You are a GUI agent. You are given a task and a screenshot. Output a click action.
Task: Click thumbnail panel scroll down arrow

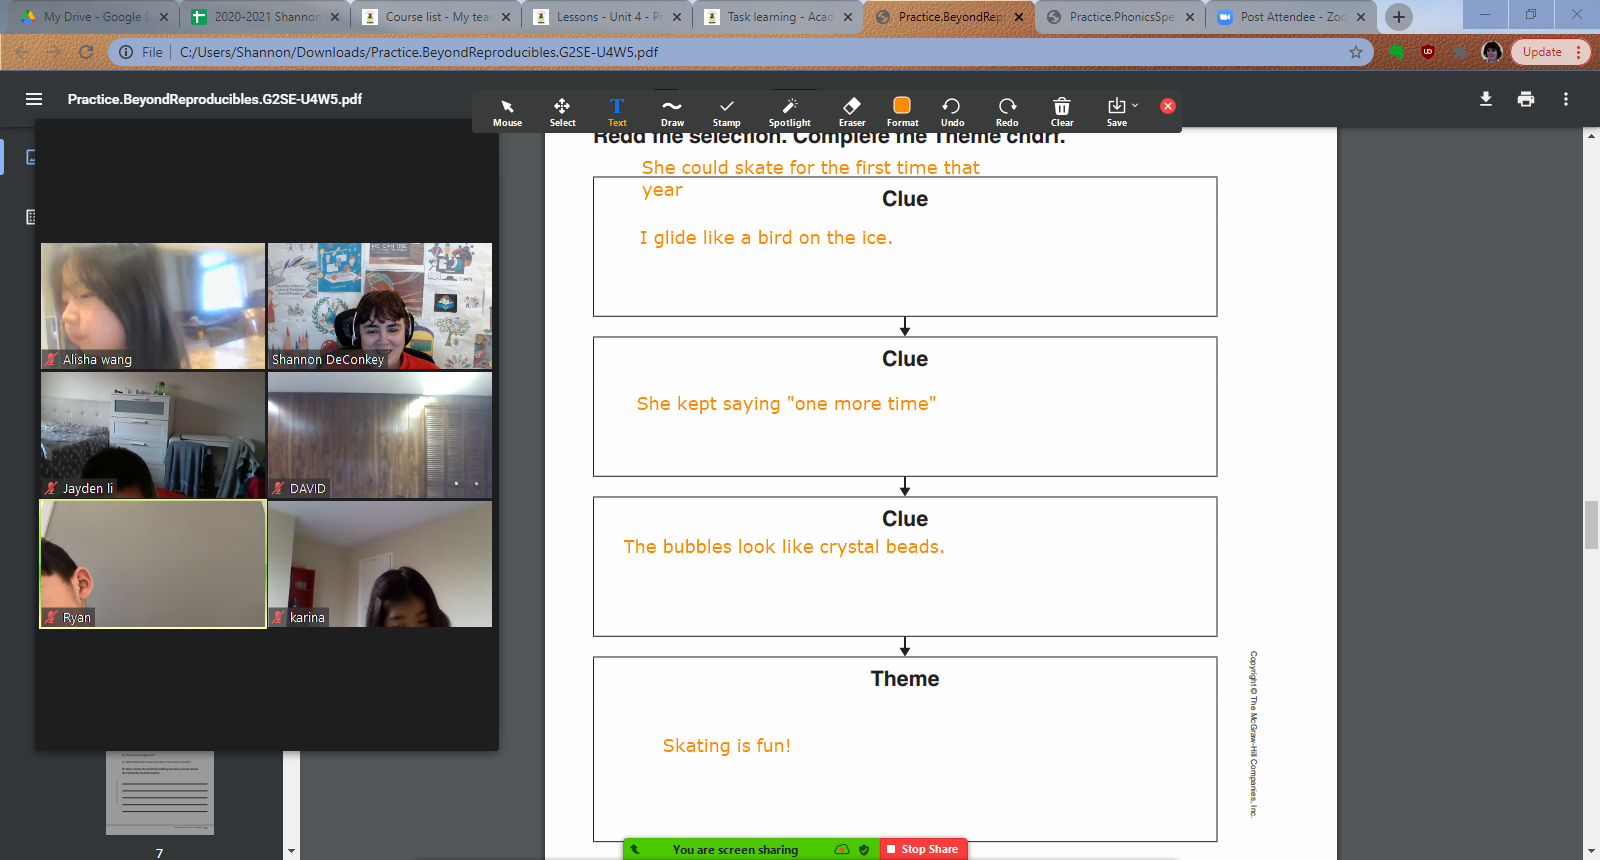291,851
